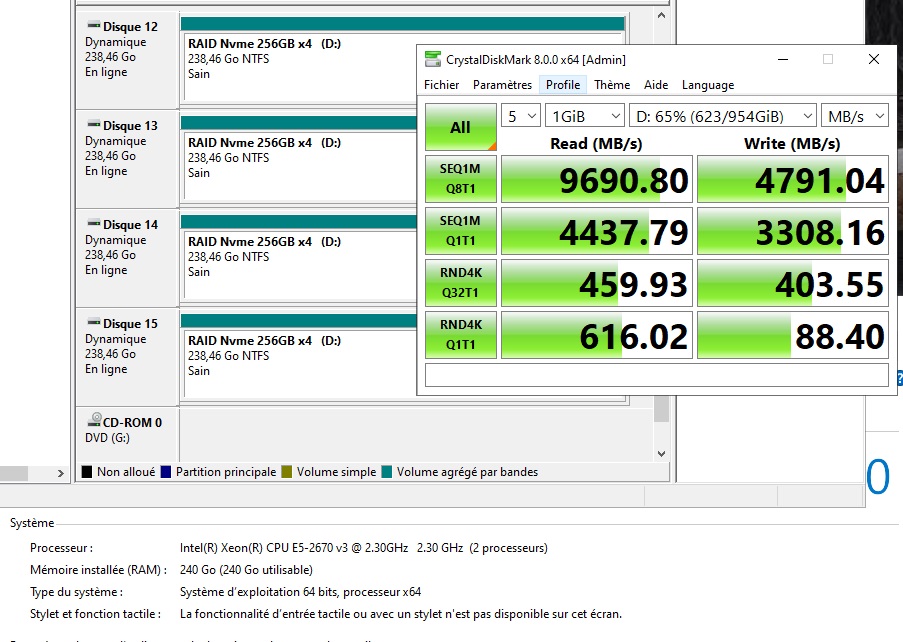Click the SEQ1M Q1T1 write result 3308.16
The image size is (903, 642).
pos(792,231)
